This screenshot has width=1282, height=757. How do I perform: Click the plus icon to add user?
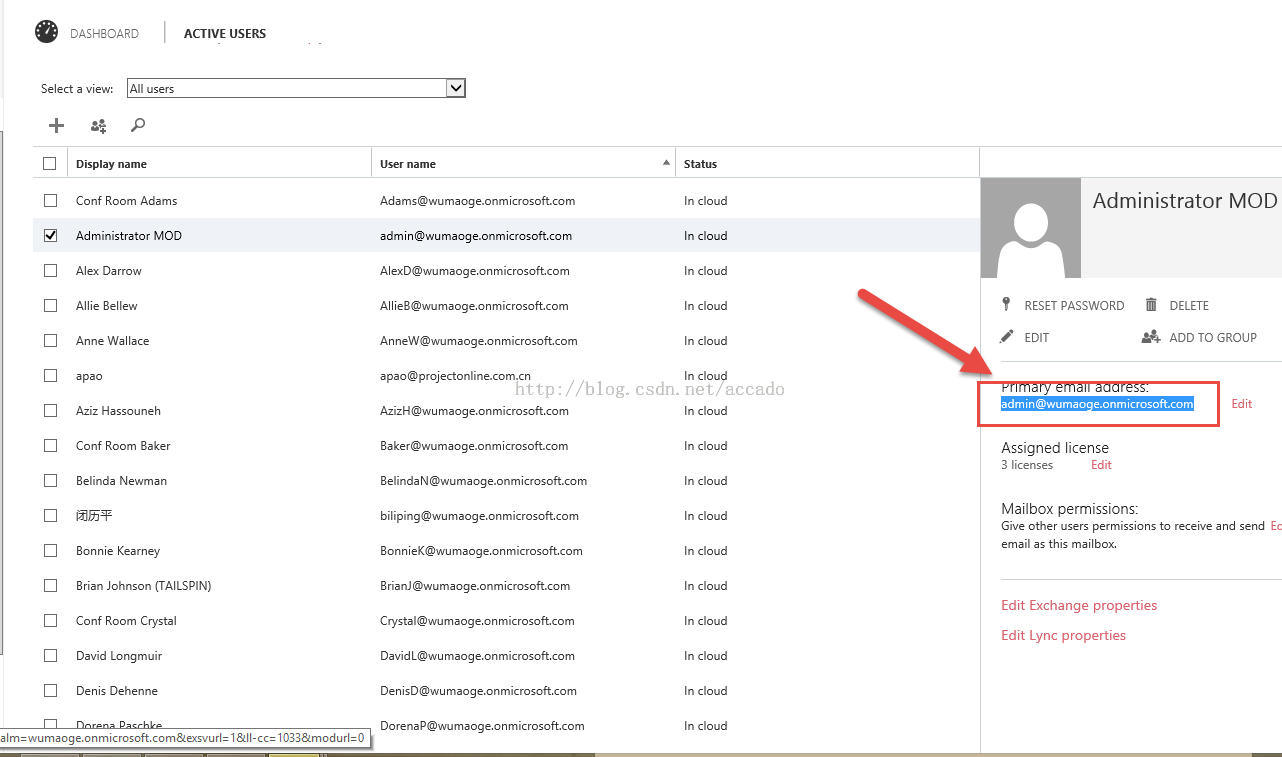(x=57, y=126)
